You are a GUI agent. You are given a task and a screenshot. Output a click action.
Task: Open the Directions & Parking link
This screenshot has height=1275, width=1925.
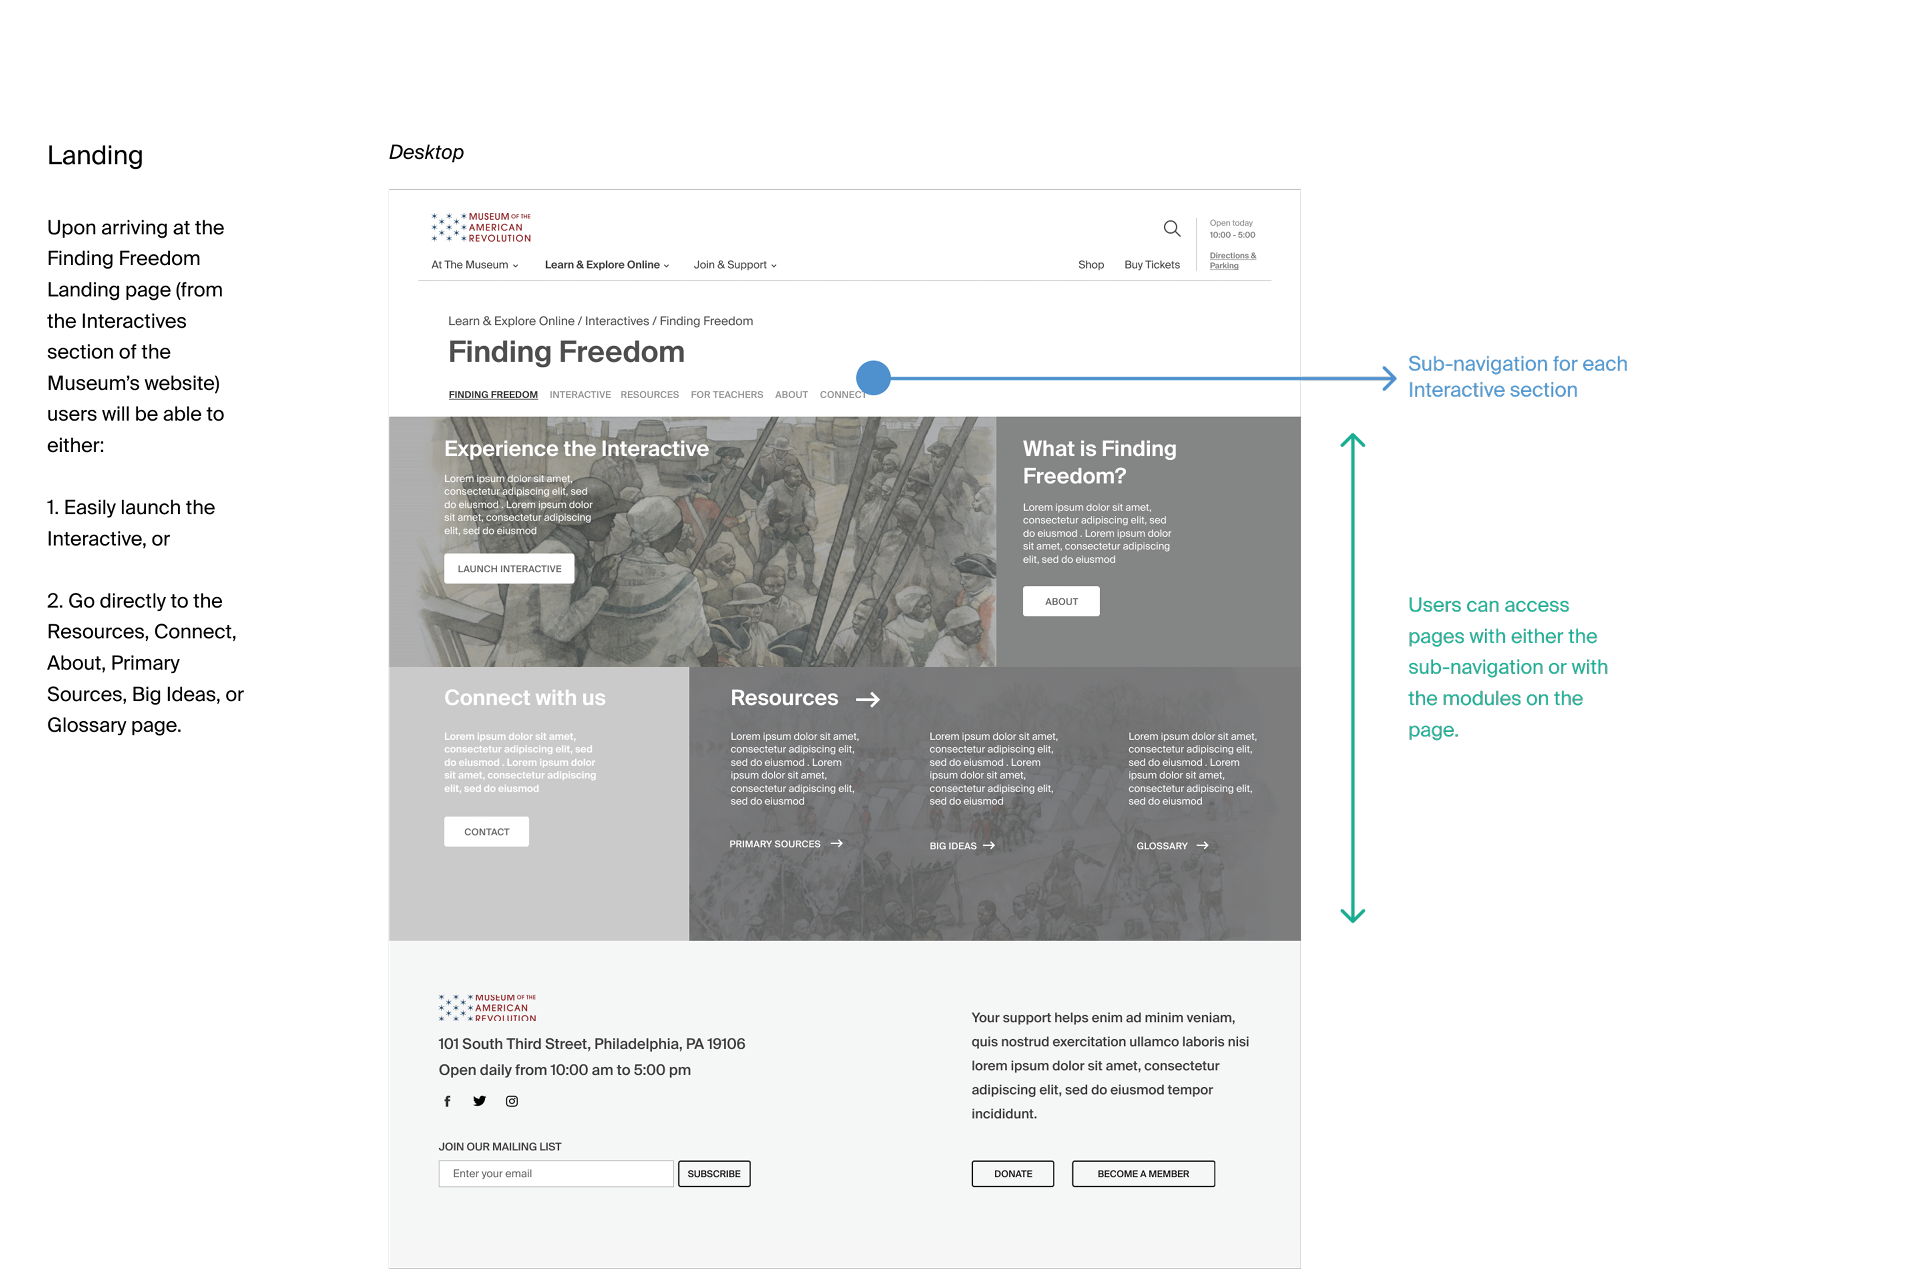click(1232, 260)
